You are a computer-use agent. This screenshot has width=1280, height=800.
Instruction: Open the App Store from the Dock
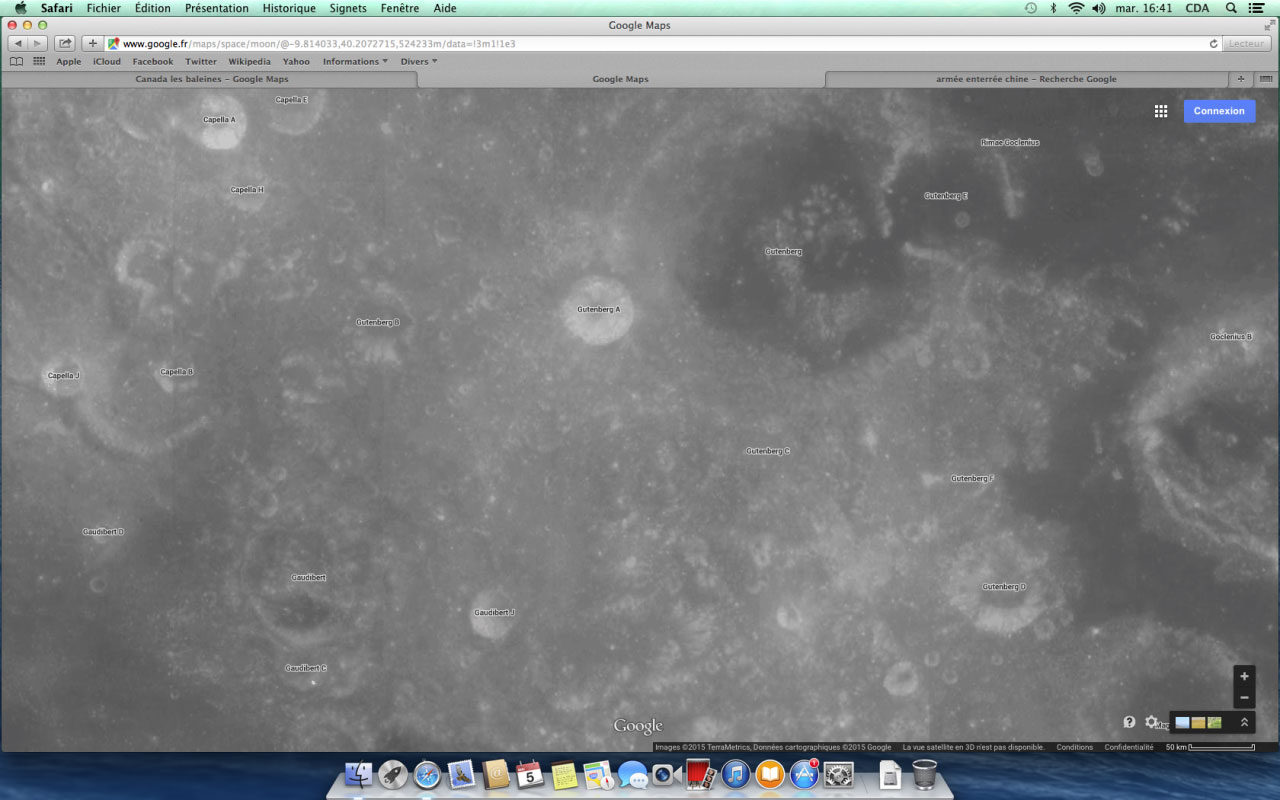click(804, 774)
